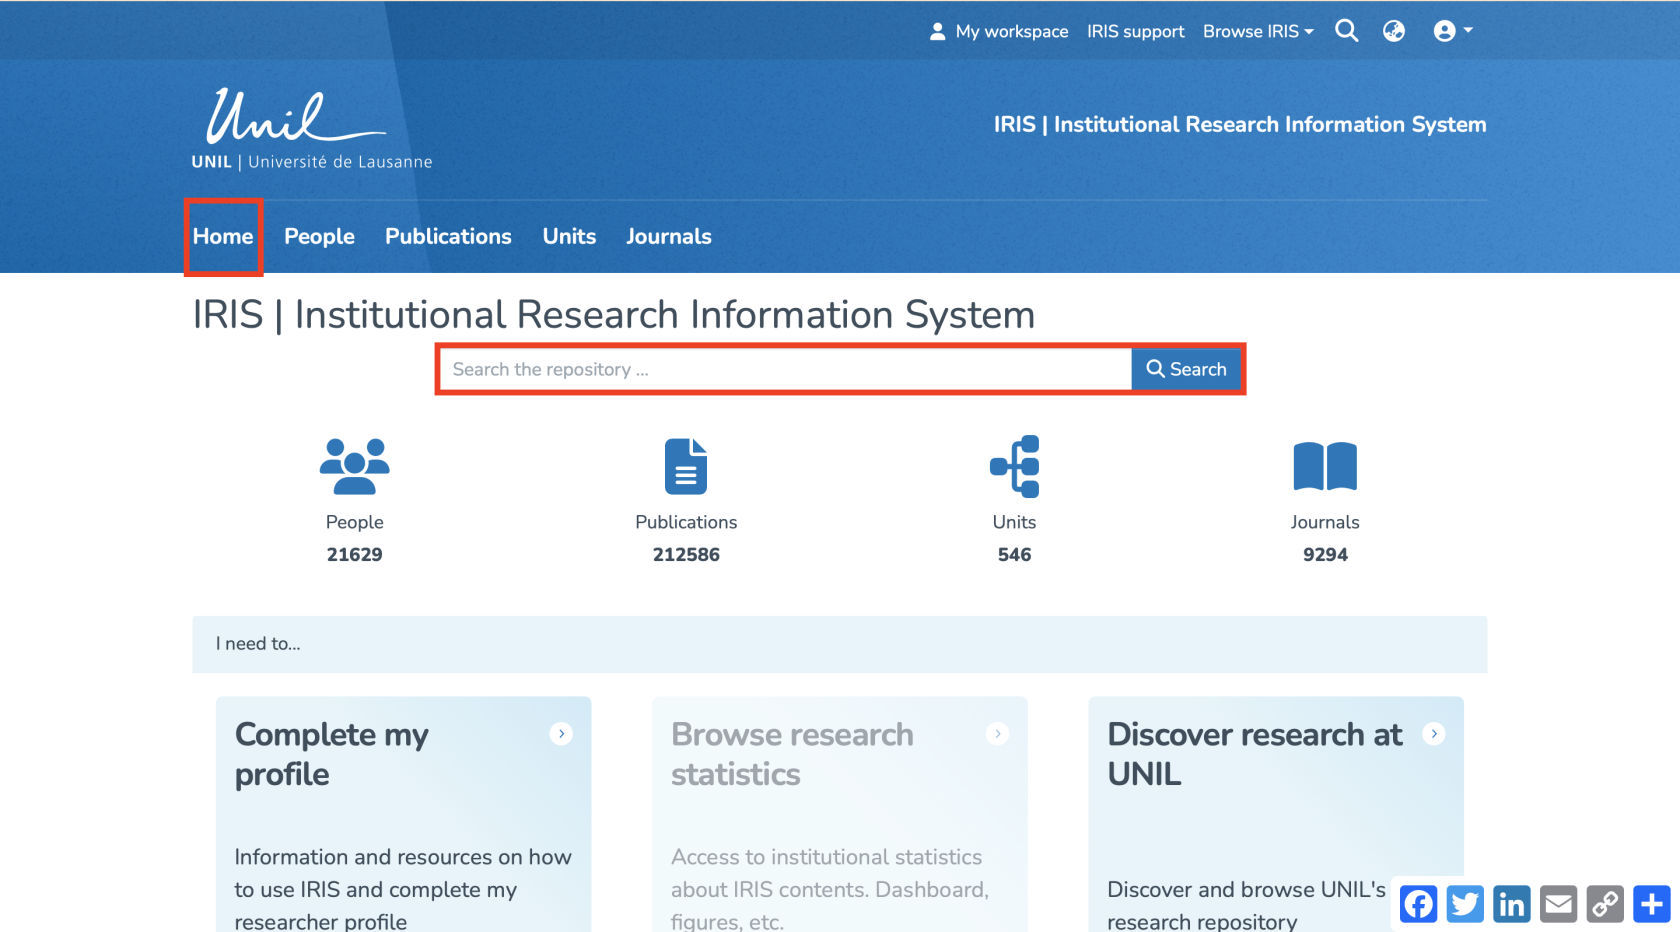Share page via Twitter icon
The image size is (1680, 932).
tap(1465, 904)
